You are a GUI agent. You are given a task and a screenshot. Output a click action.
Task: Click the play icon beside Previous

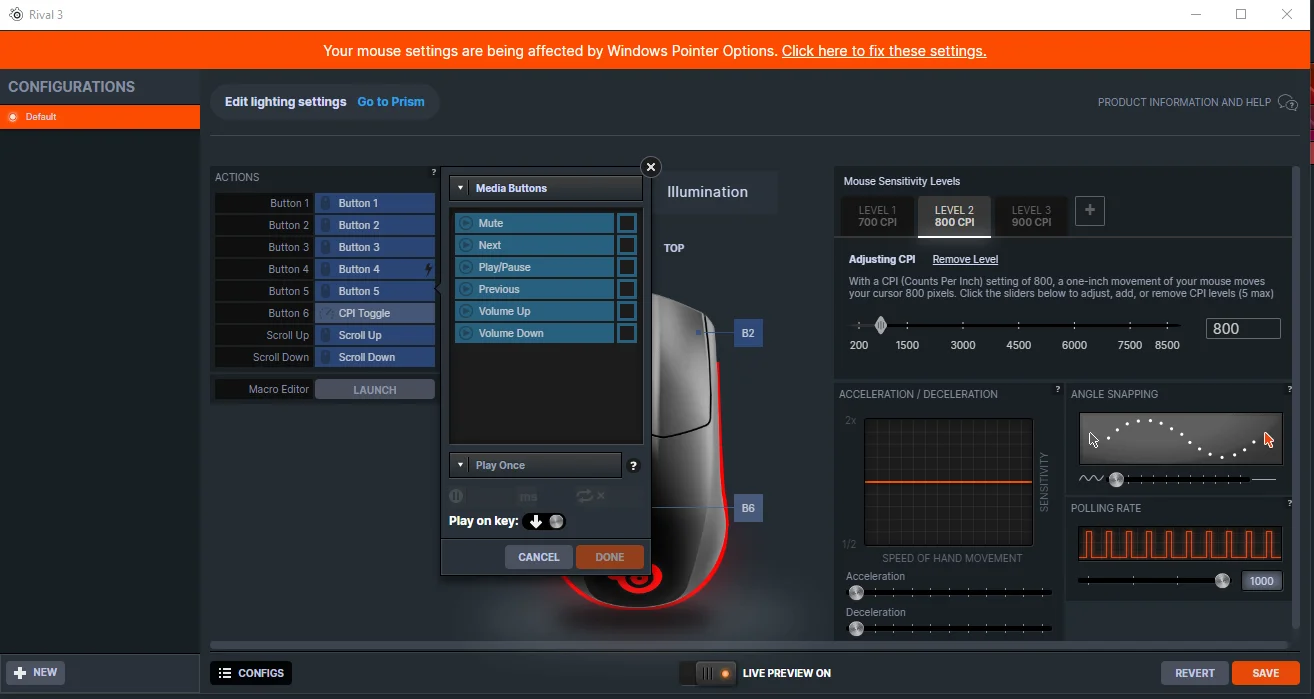(x=465, y=289)
